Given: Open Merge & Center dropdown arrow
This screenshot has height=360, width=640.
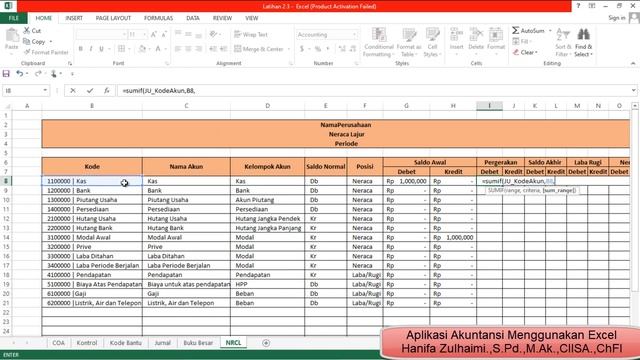Looking at the screenshot, I should click(x=289, y=49).
